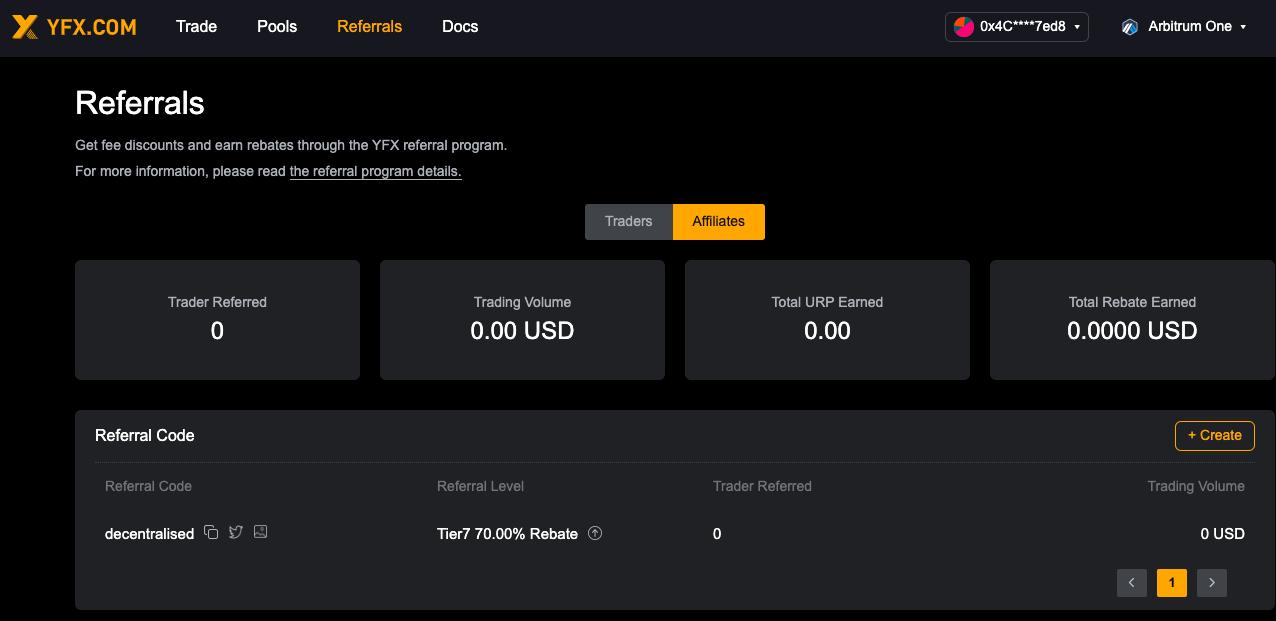1276x621 pixels.
Task: Go to next page arrow
Action: point(1212,582)
